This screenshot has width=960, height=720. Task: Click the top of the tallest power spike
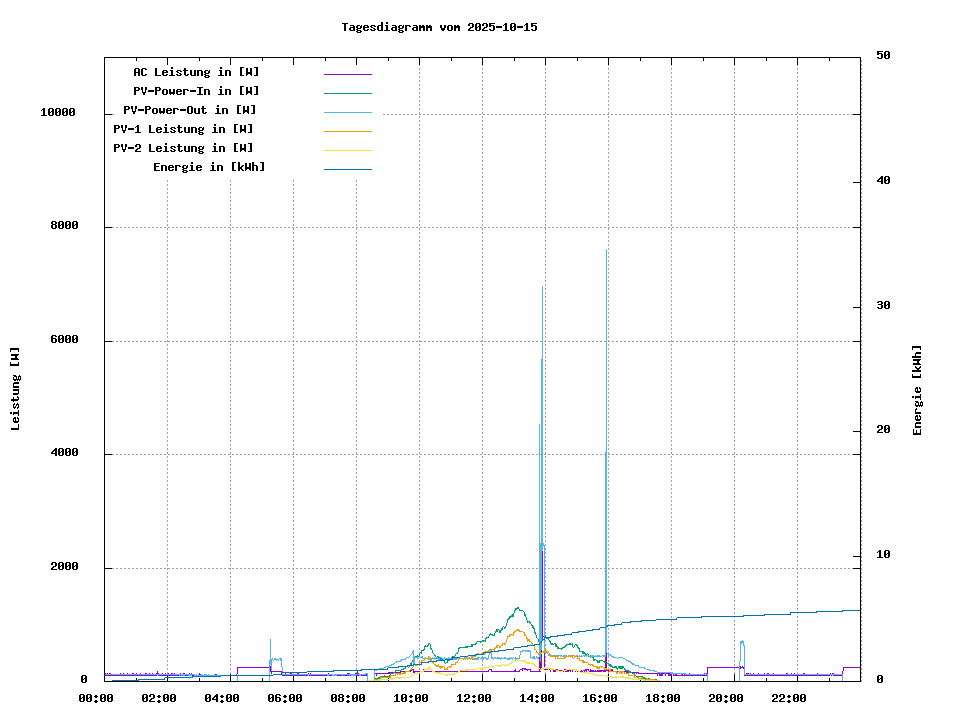[606, 250]
